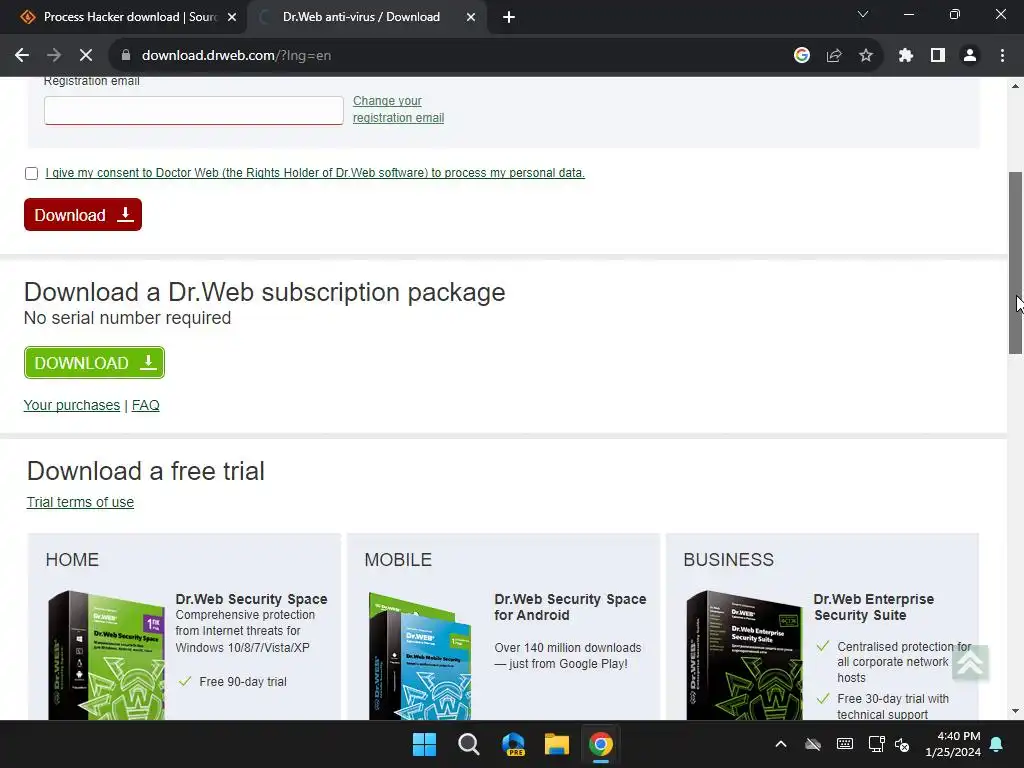Screen dimensions: 1024x768
Task: Click the MOBILE category heading
Action: [398, 560]
